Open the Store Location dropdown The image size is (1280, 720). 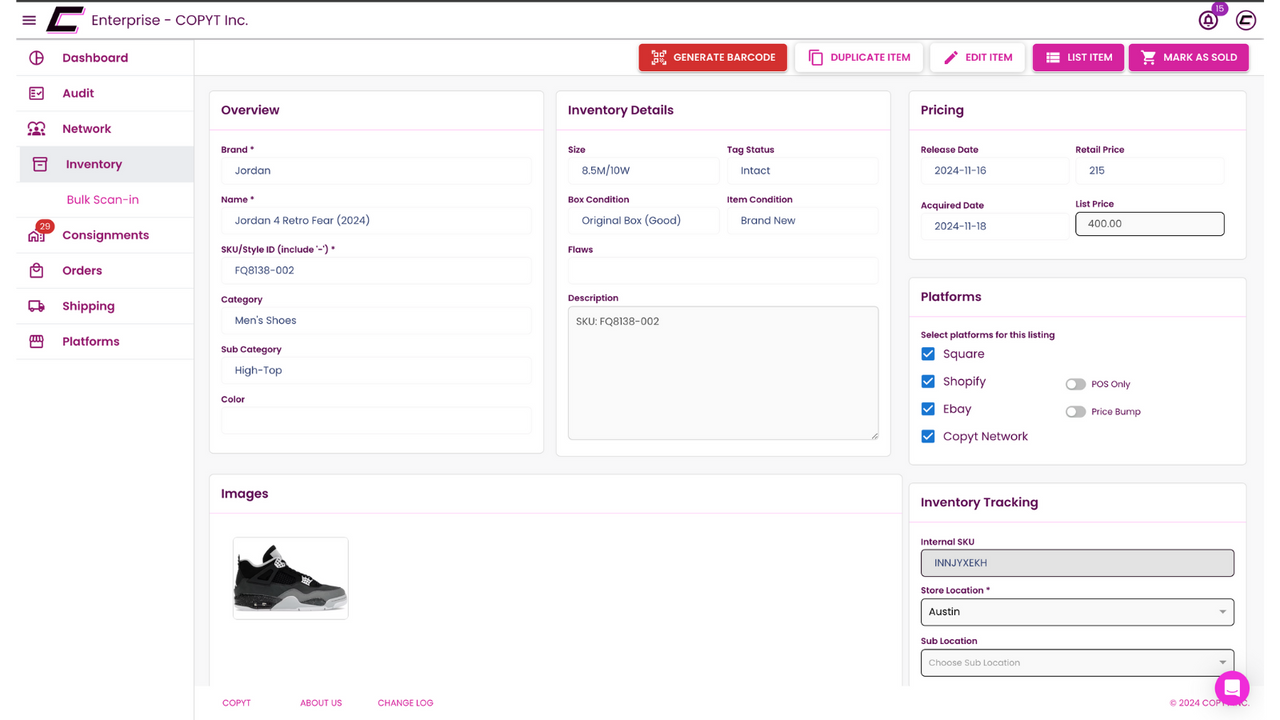point(1077,612)
